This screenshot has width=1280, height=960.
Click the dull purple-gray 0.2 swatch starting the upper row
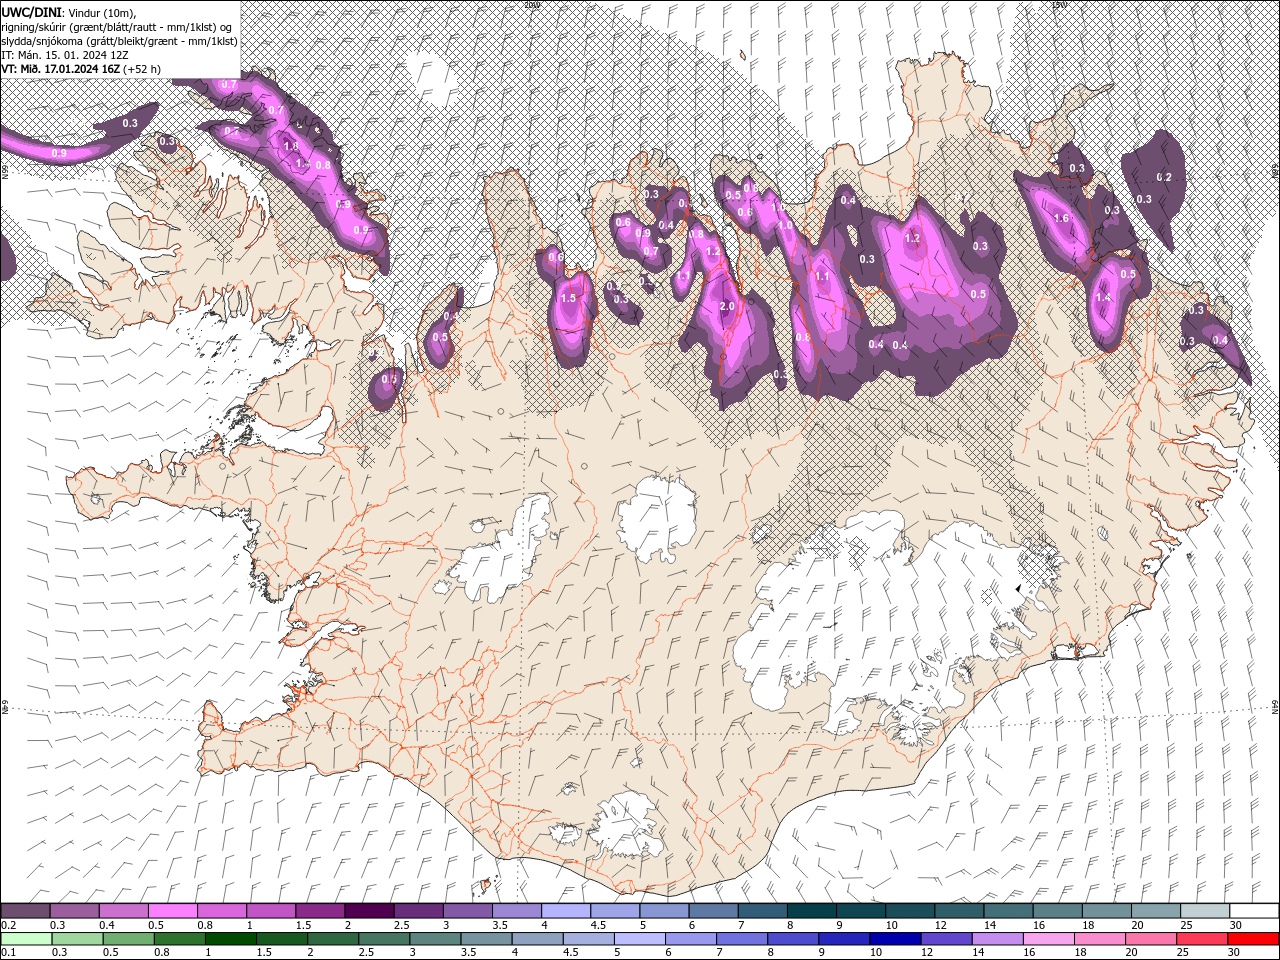coord(25,911)
